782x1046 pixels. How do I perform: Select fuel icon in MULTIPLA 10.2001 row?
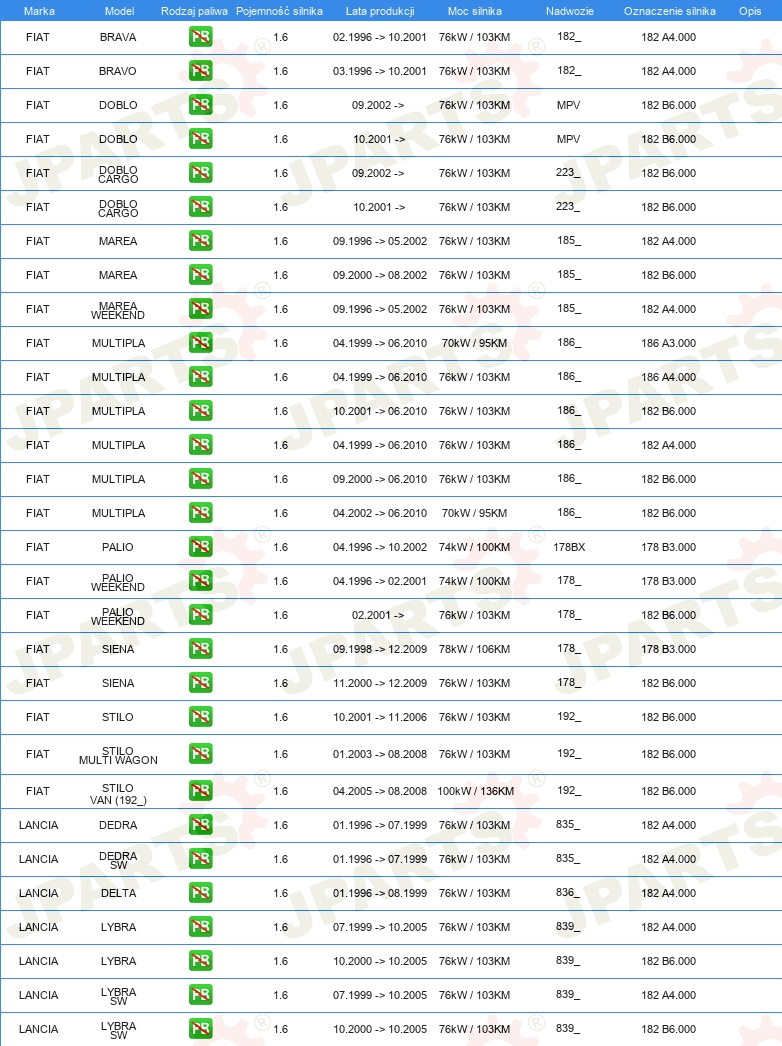click(200, 411)
